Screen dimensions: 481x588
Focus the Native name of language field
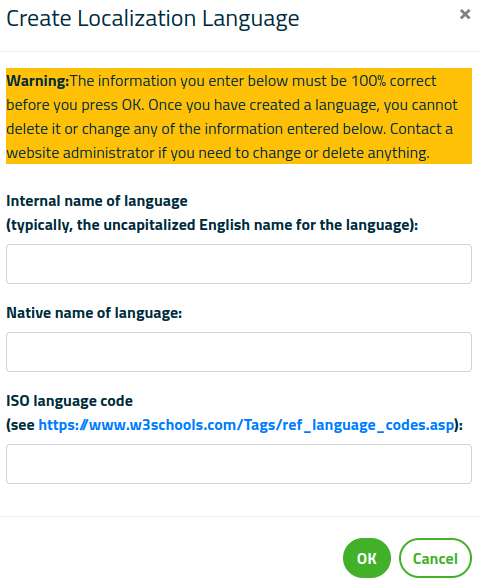(x=239, y=352)
